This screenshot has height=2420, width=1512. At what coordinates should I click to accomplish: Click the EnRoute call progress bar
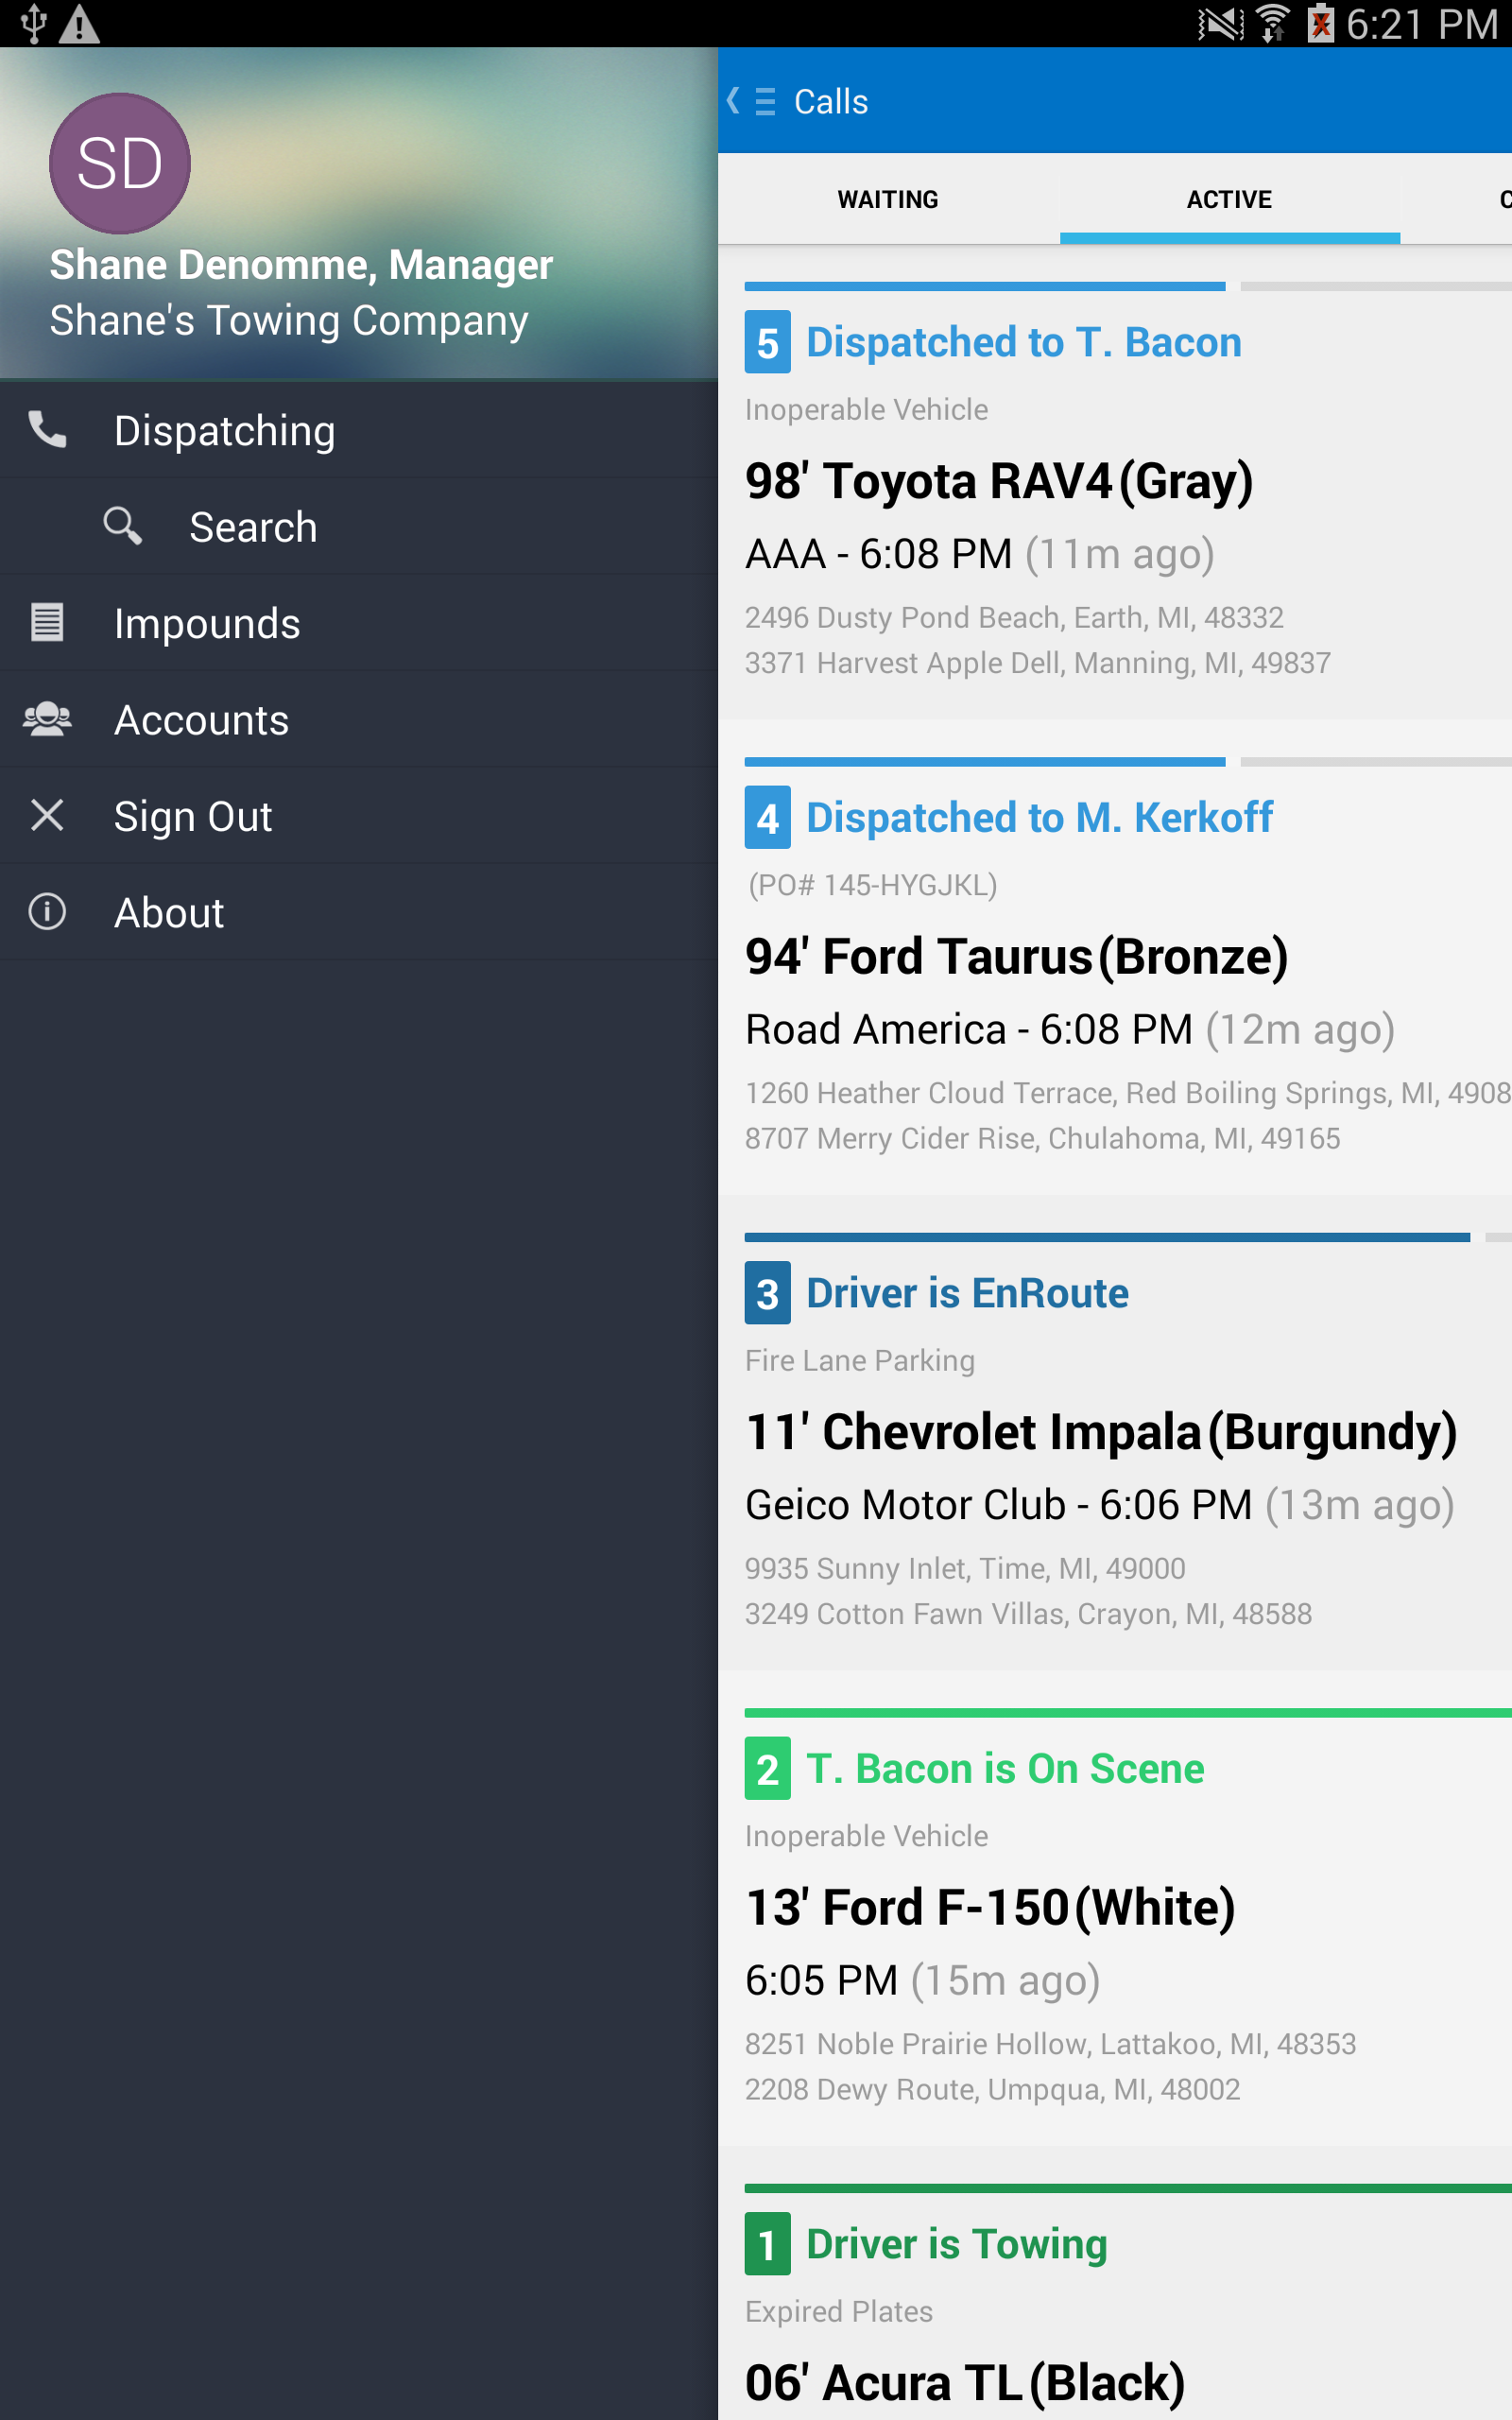[x=1107, y=1238]
